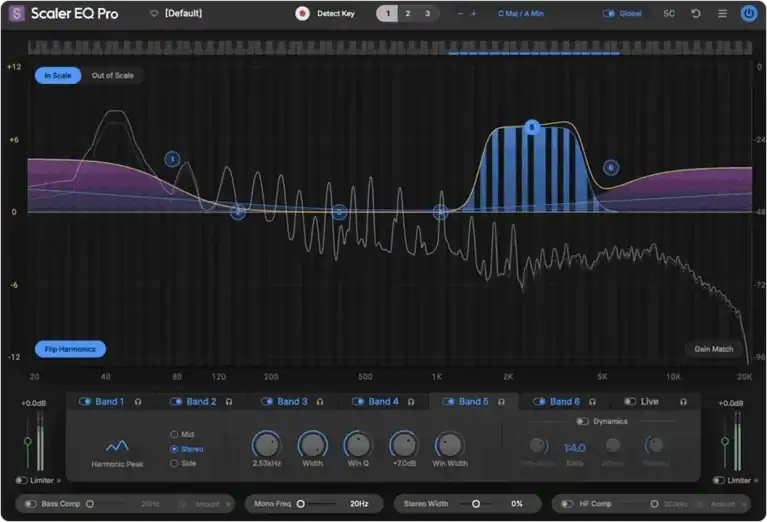
Task: Click the Win Width knob
Action: 450,445
